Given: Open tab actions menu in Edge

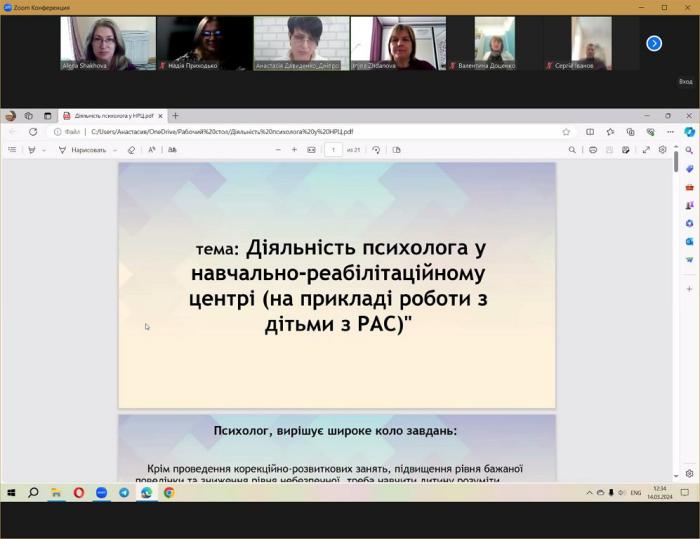Looking at the screenshot, I should tap(47, 116).
